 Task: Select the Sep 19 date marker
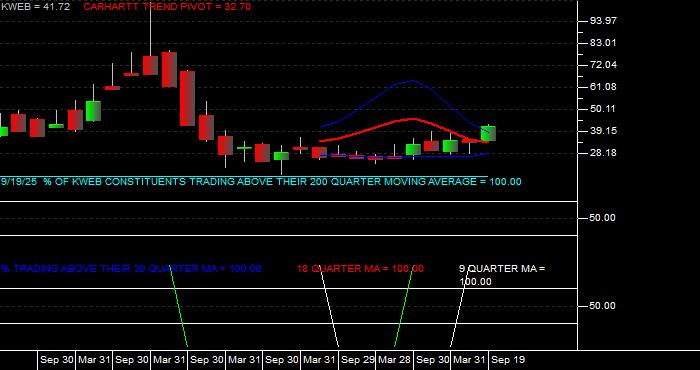click(x=508, y=360)
